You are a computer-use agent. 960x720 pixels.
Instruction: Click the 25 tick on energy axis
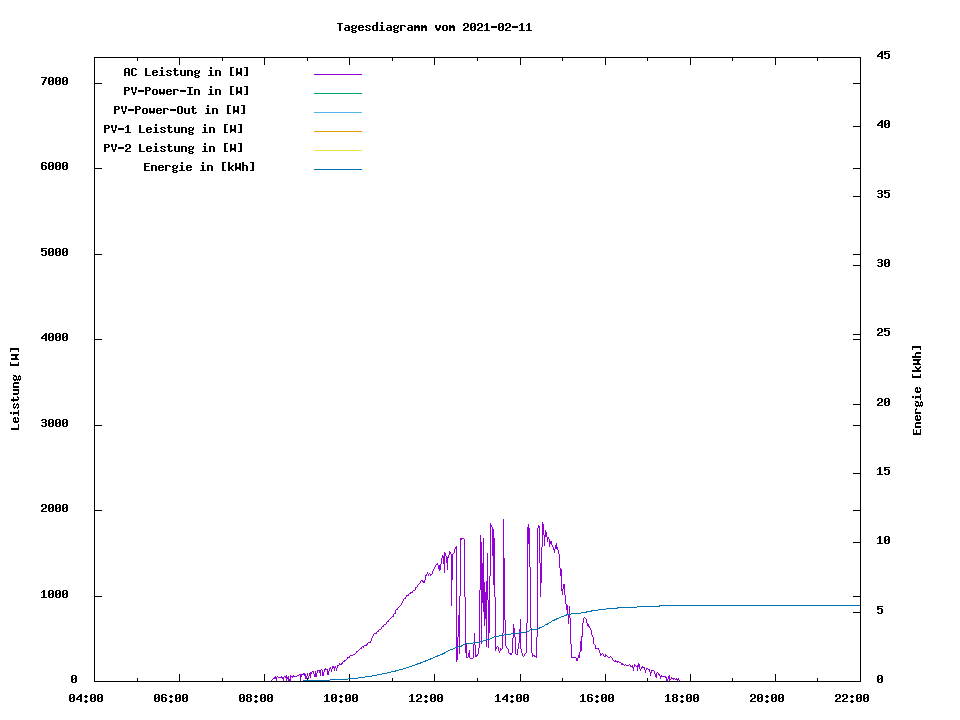pyautogui.click(x=883, y=333)
